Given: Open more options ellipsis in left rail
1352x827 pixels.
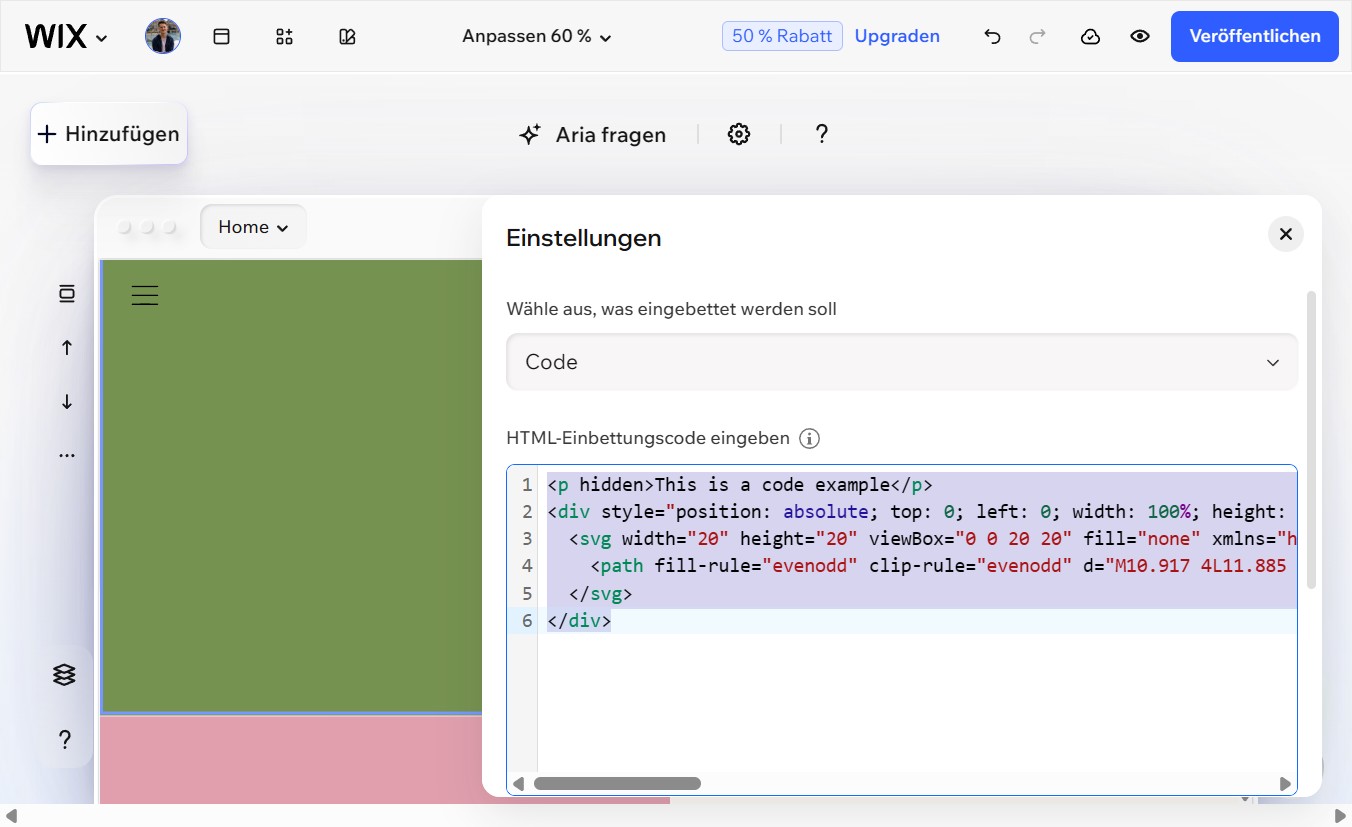Looking at the screenshot, I should (67, 455).
